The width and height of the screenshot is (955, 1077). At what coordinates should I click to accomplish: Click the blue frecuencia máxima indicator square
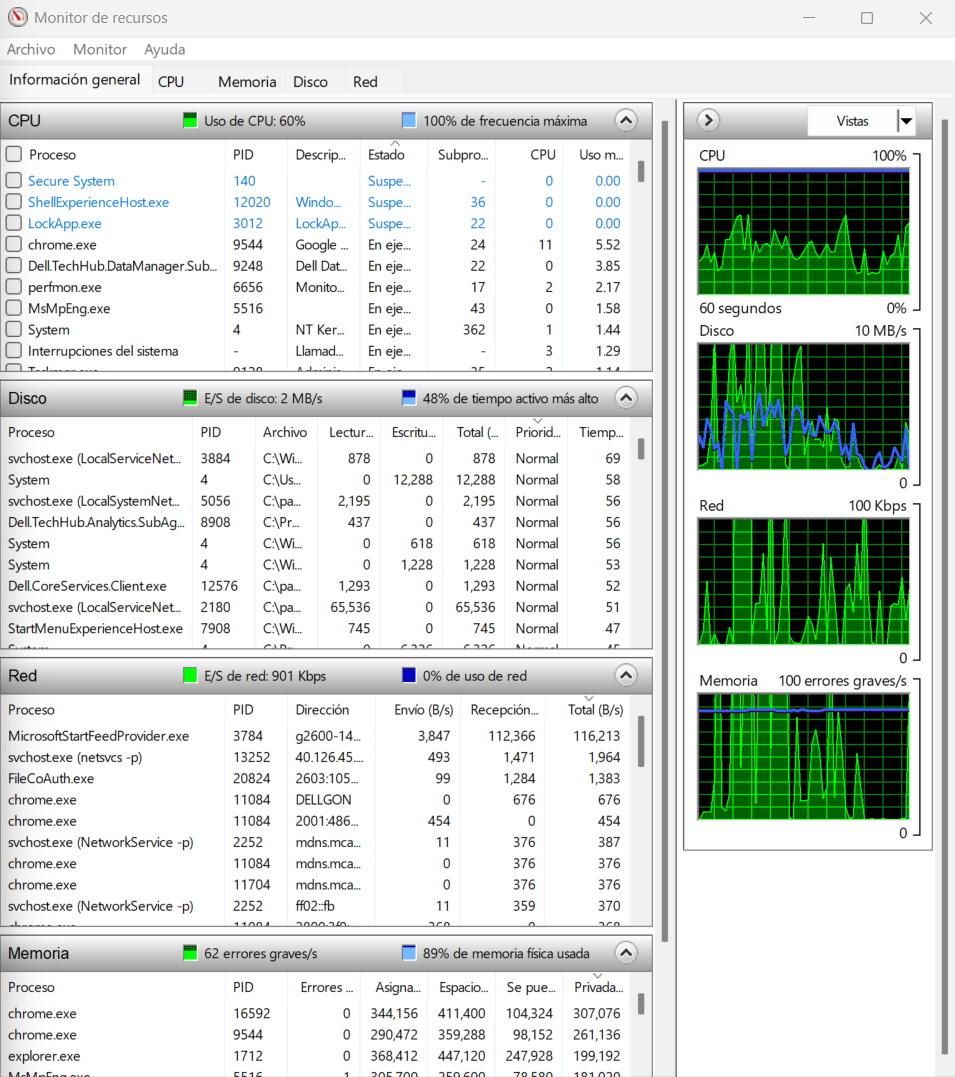click(x=409, y=120)
